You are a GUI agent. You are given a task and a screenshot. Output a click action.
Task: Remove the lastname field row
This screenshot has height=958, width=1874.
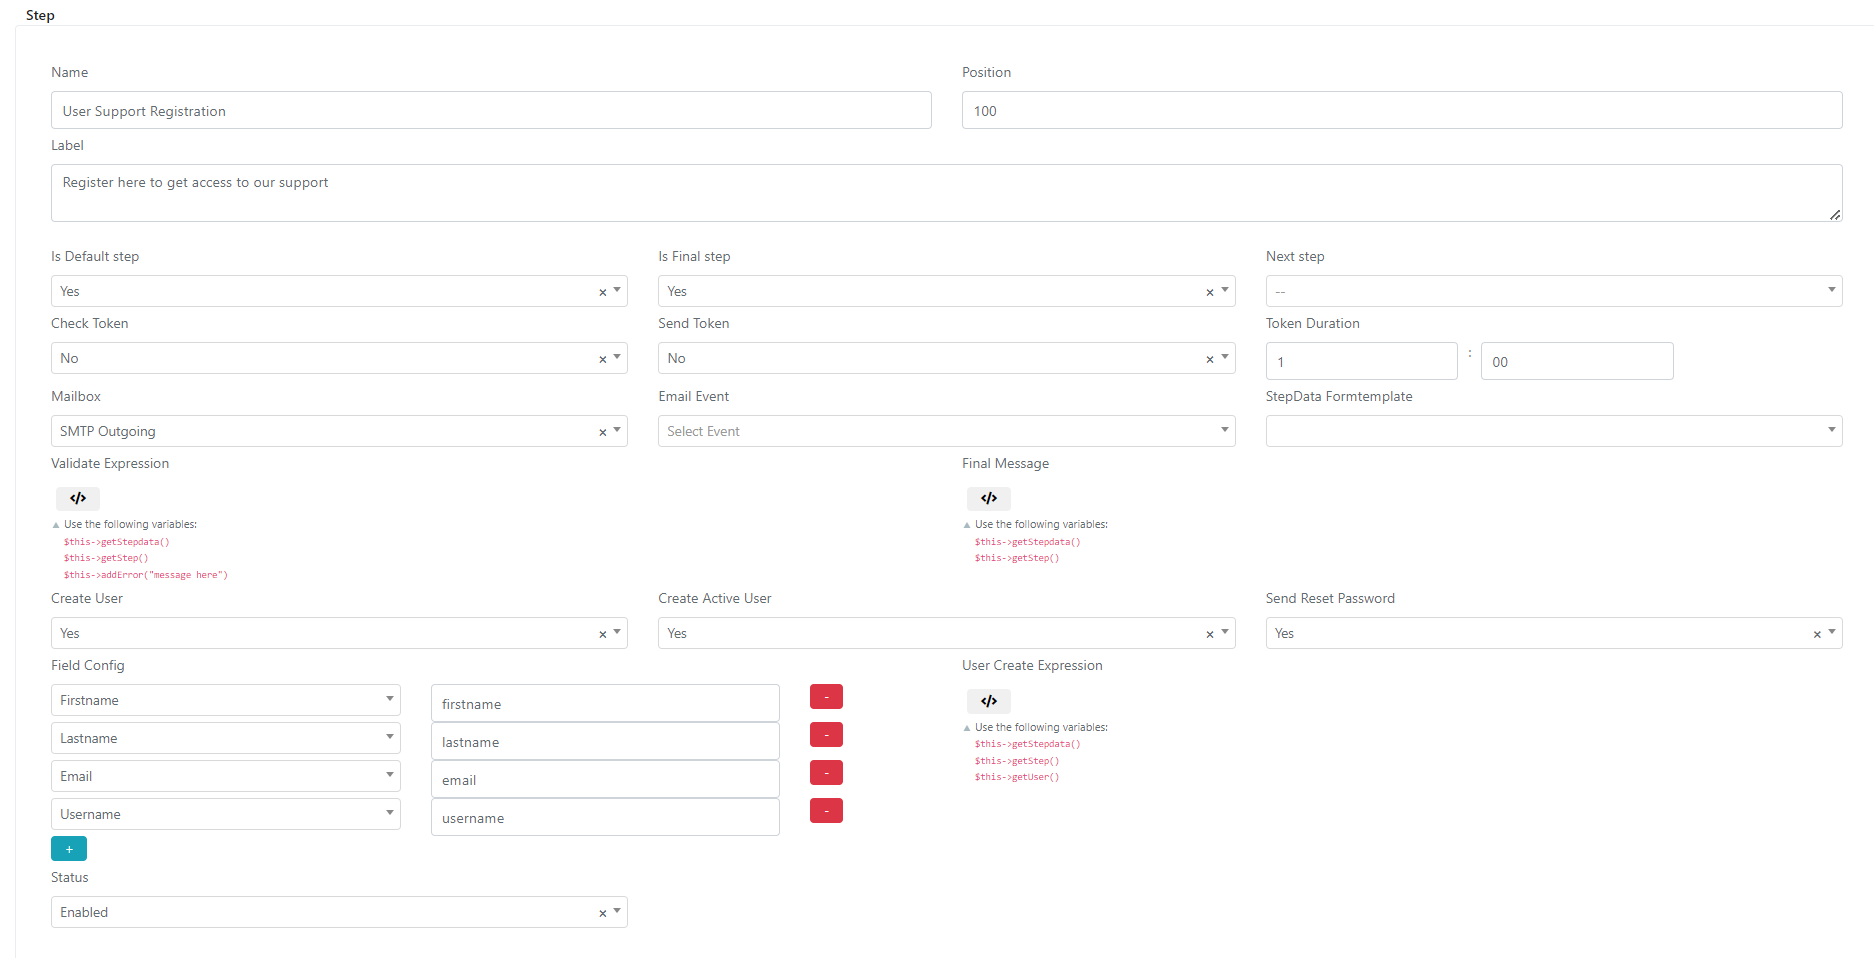pos(826,735)
